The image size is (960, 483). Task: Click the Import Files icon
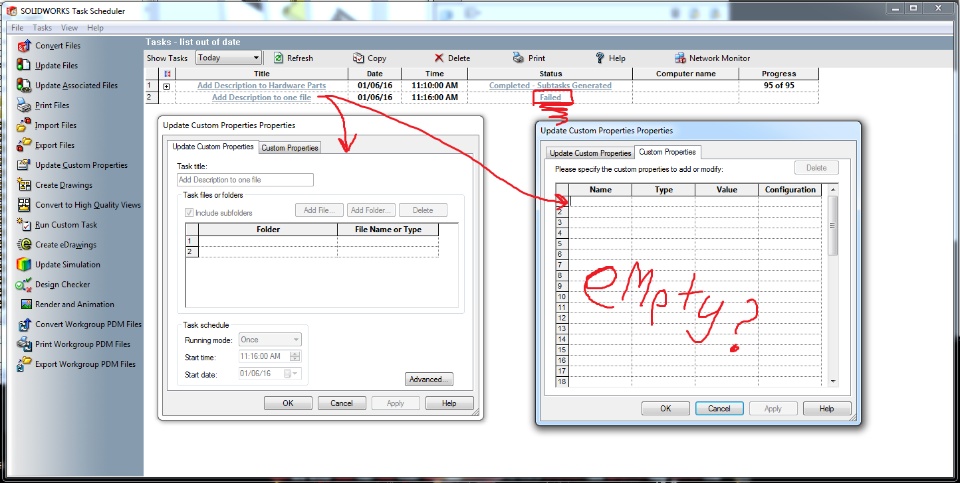24,125
